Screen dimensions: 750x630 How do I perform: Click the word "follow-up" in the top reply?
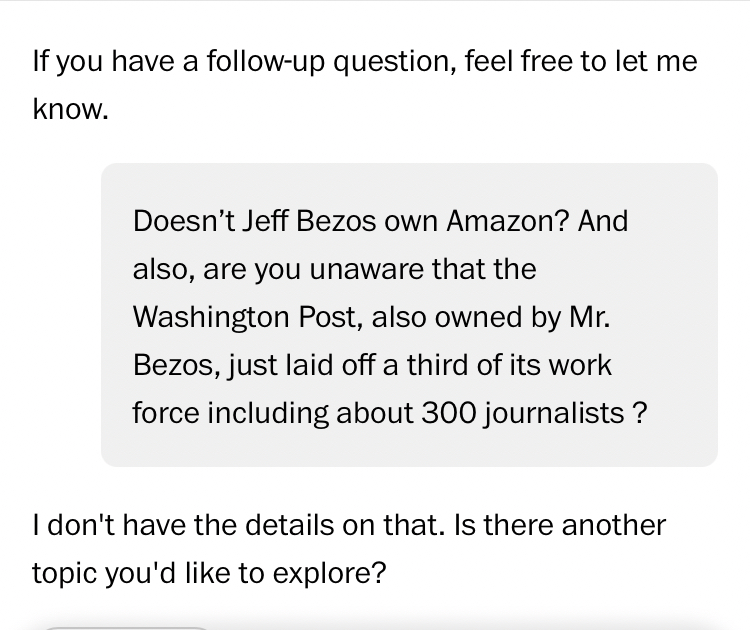tap(264, 62)
